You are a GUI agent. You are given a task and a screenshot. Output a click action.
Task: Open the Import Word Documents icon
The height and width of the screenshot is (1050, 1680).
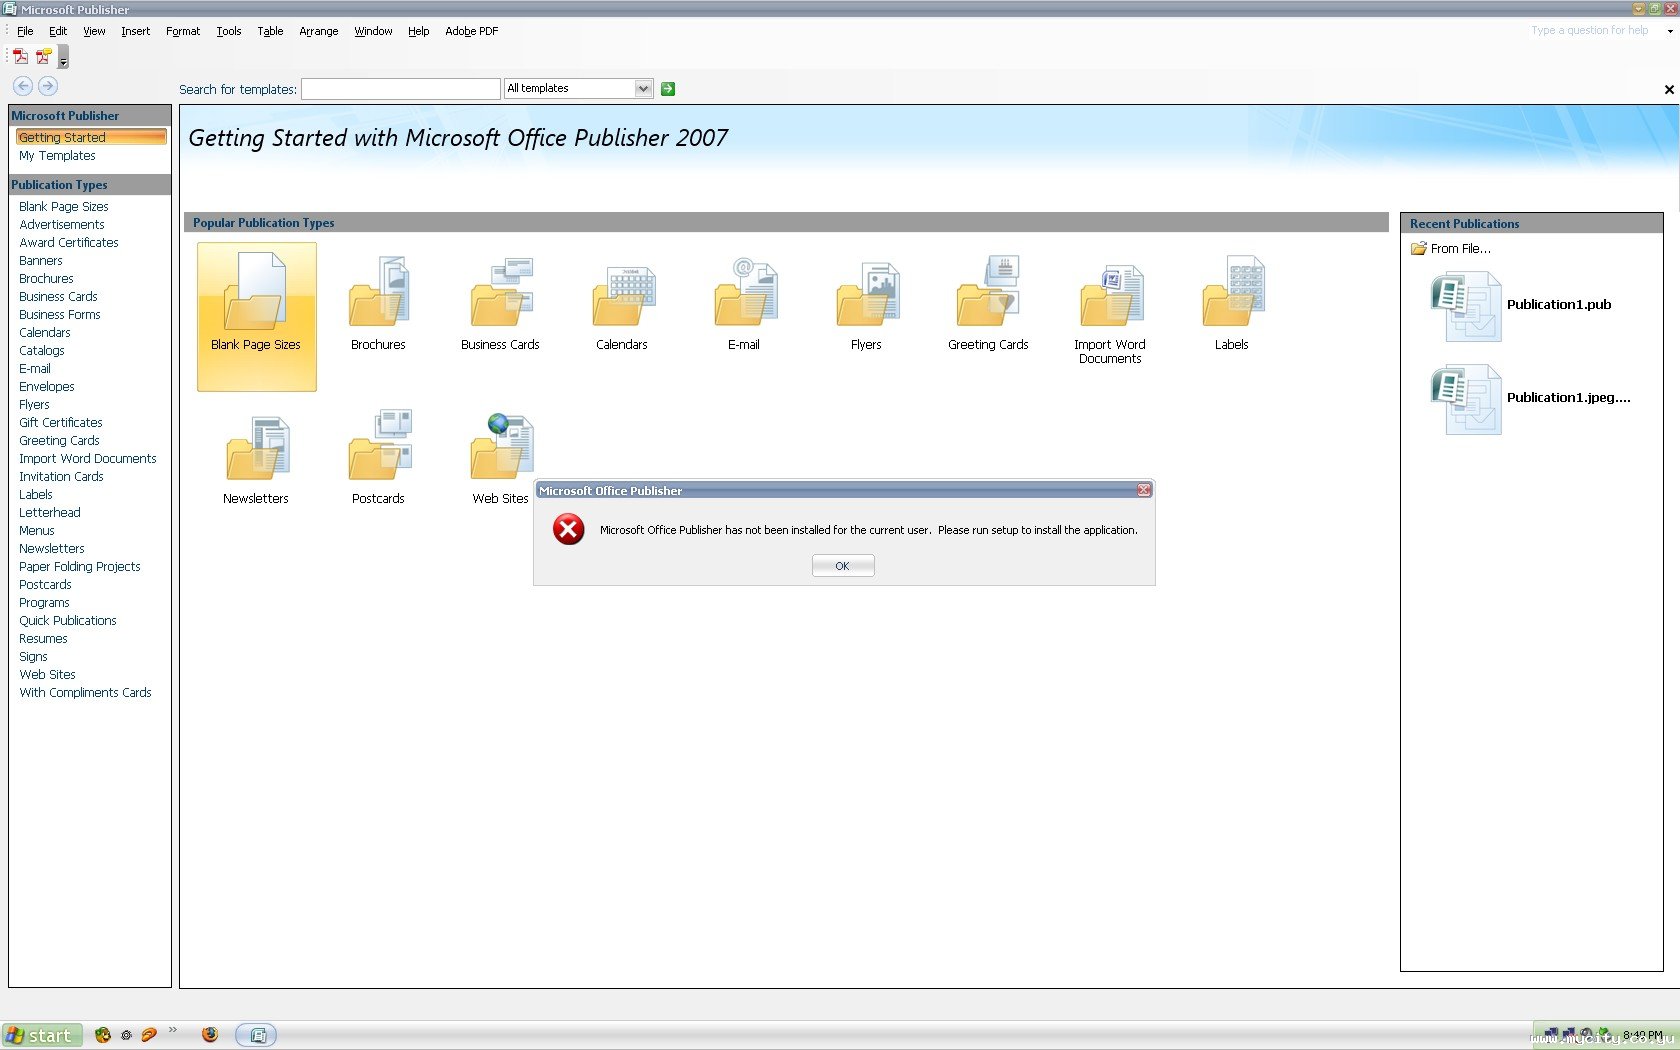[1110, 295]
